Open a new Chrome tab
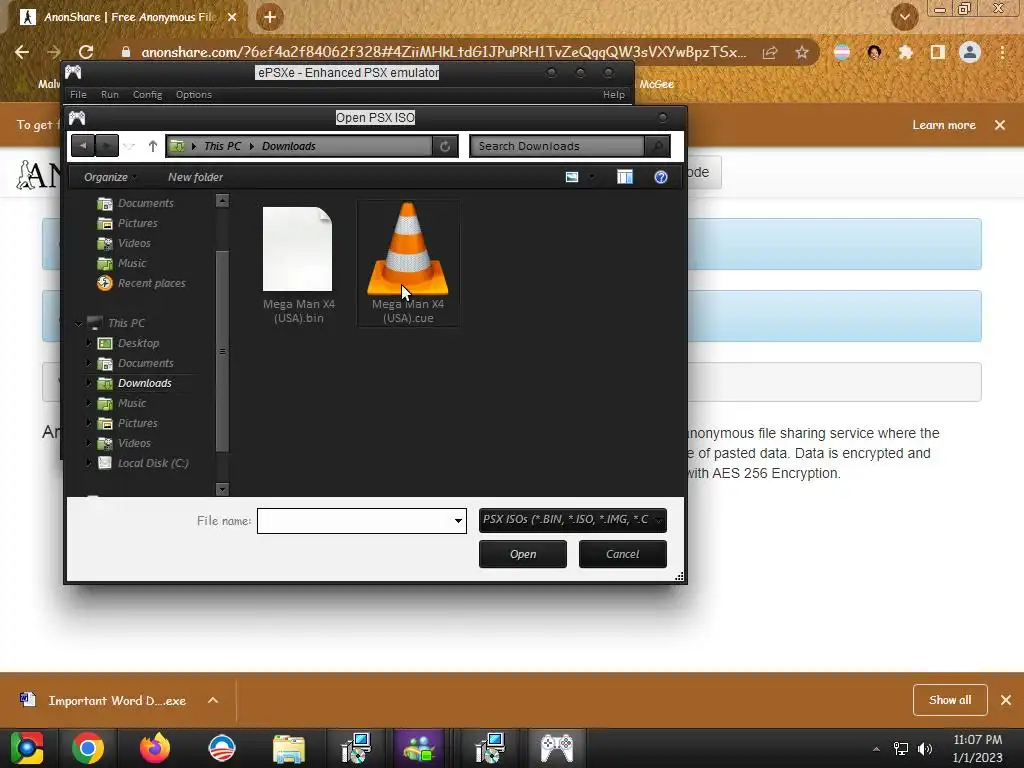This screenshot has width=1024, height=768. (270, 17)
